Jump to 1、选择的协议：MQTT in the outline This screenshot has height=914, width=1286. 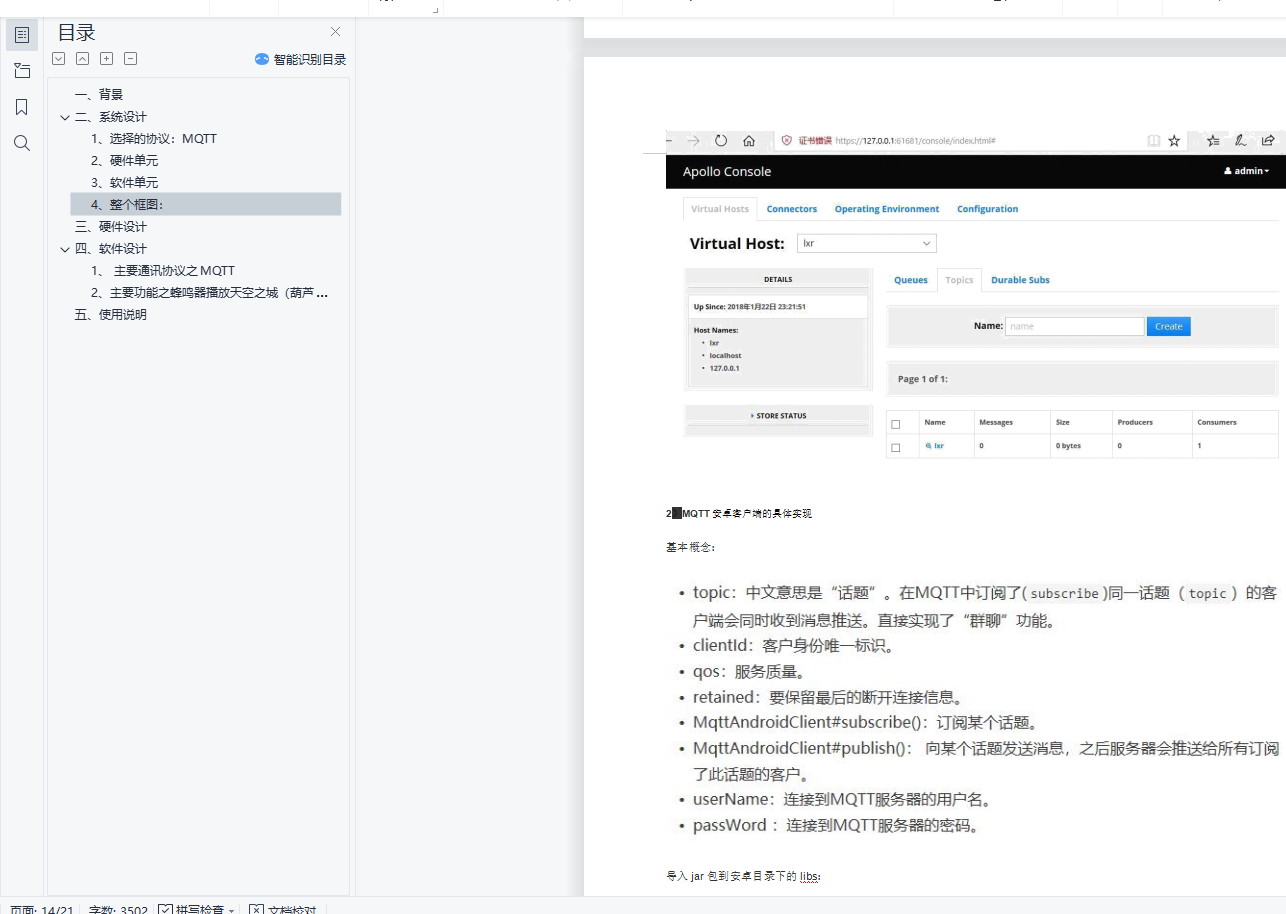[x=154, y=139]
